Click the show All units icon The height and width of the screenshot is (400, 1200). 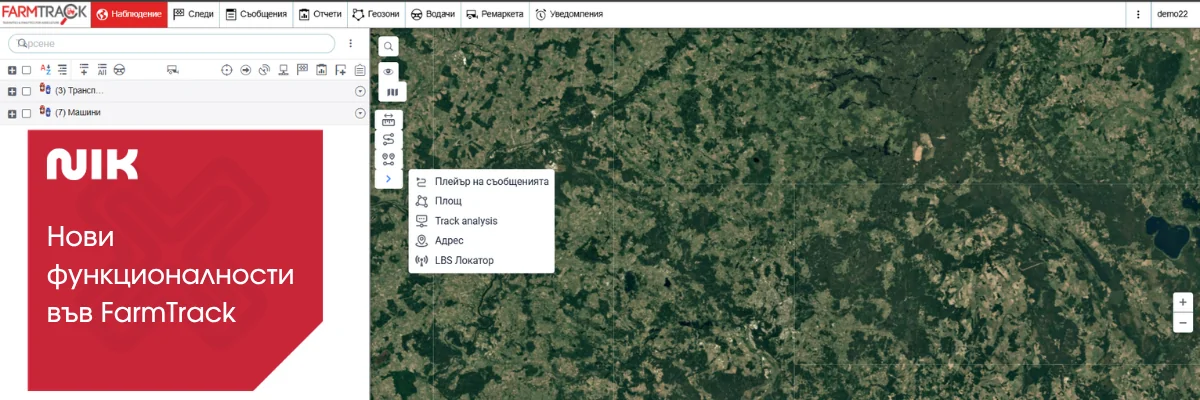click(102, 70)
